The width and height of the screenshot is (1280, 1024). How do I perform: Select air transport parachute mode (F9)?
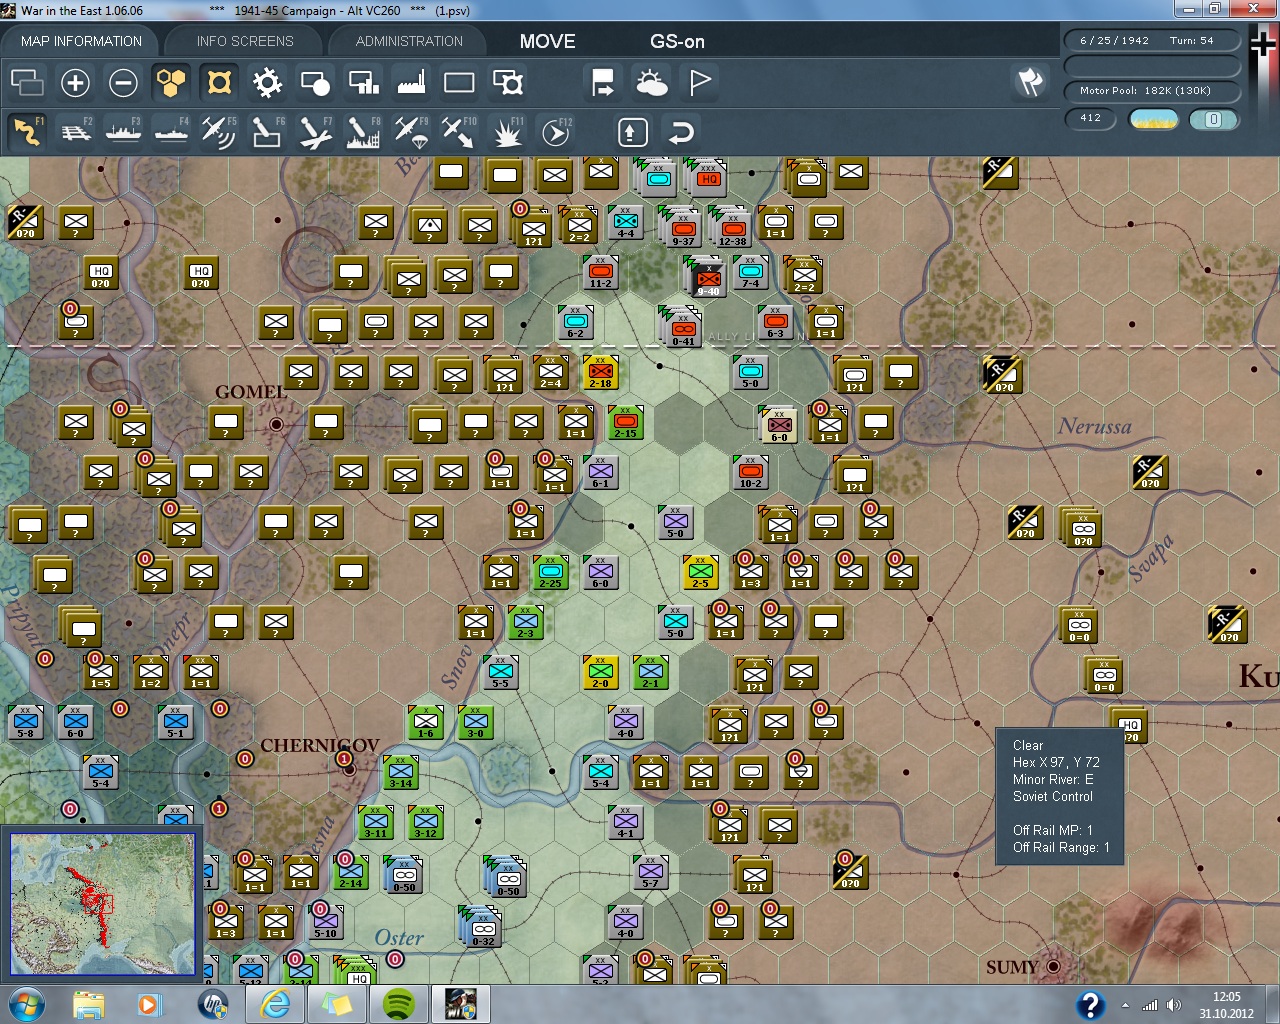[x=411, y=132]
